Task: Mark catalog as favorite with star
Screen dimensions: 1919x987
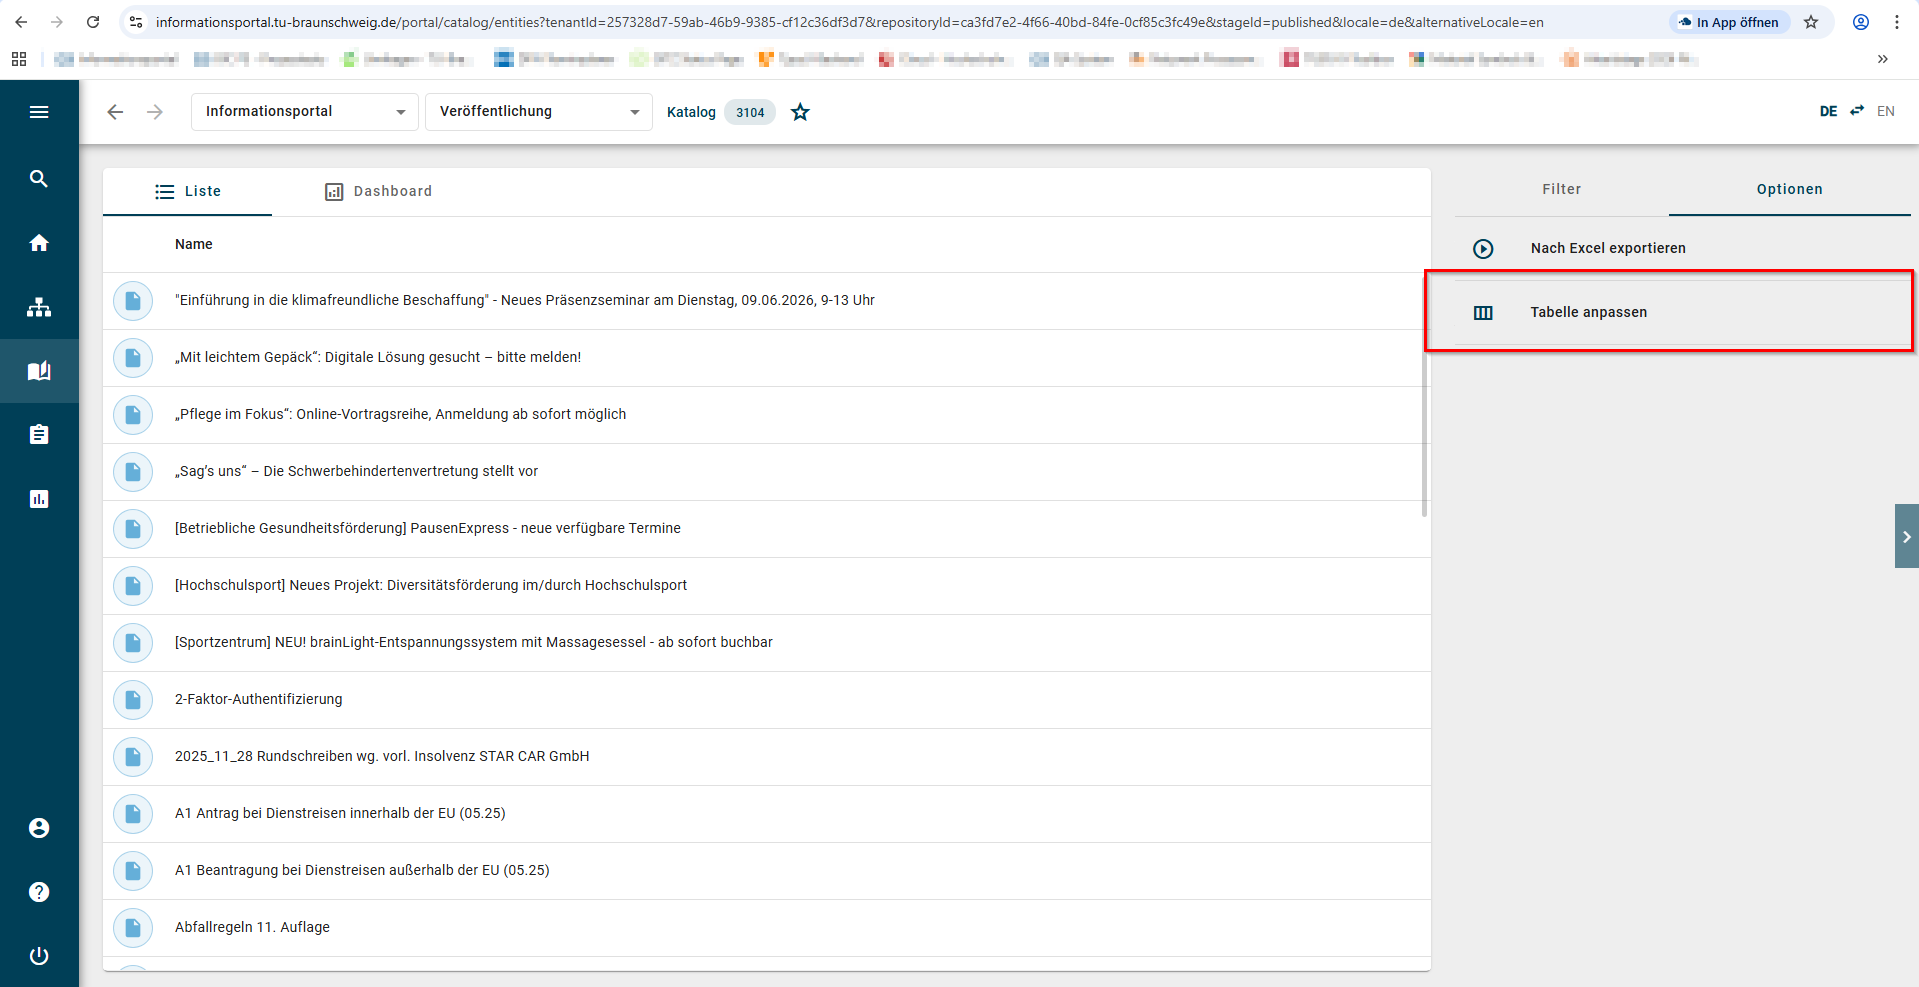Action: click(x=800, y=112)
